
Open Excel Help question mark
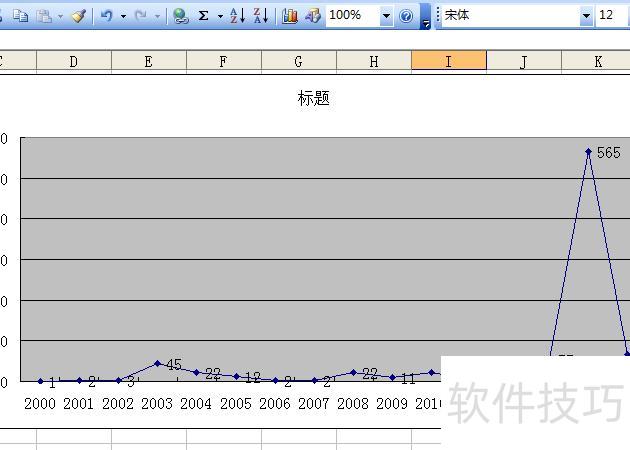406,16
